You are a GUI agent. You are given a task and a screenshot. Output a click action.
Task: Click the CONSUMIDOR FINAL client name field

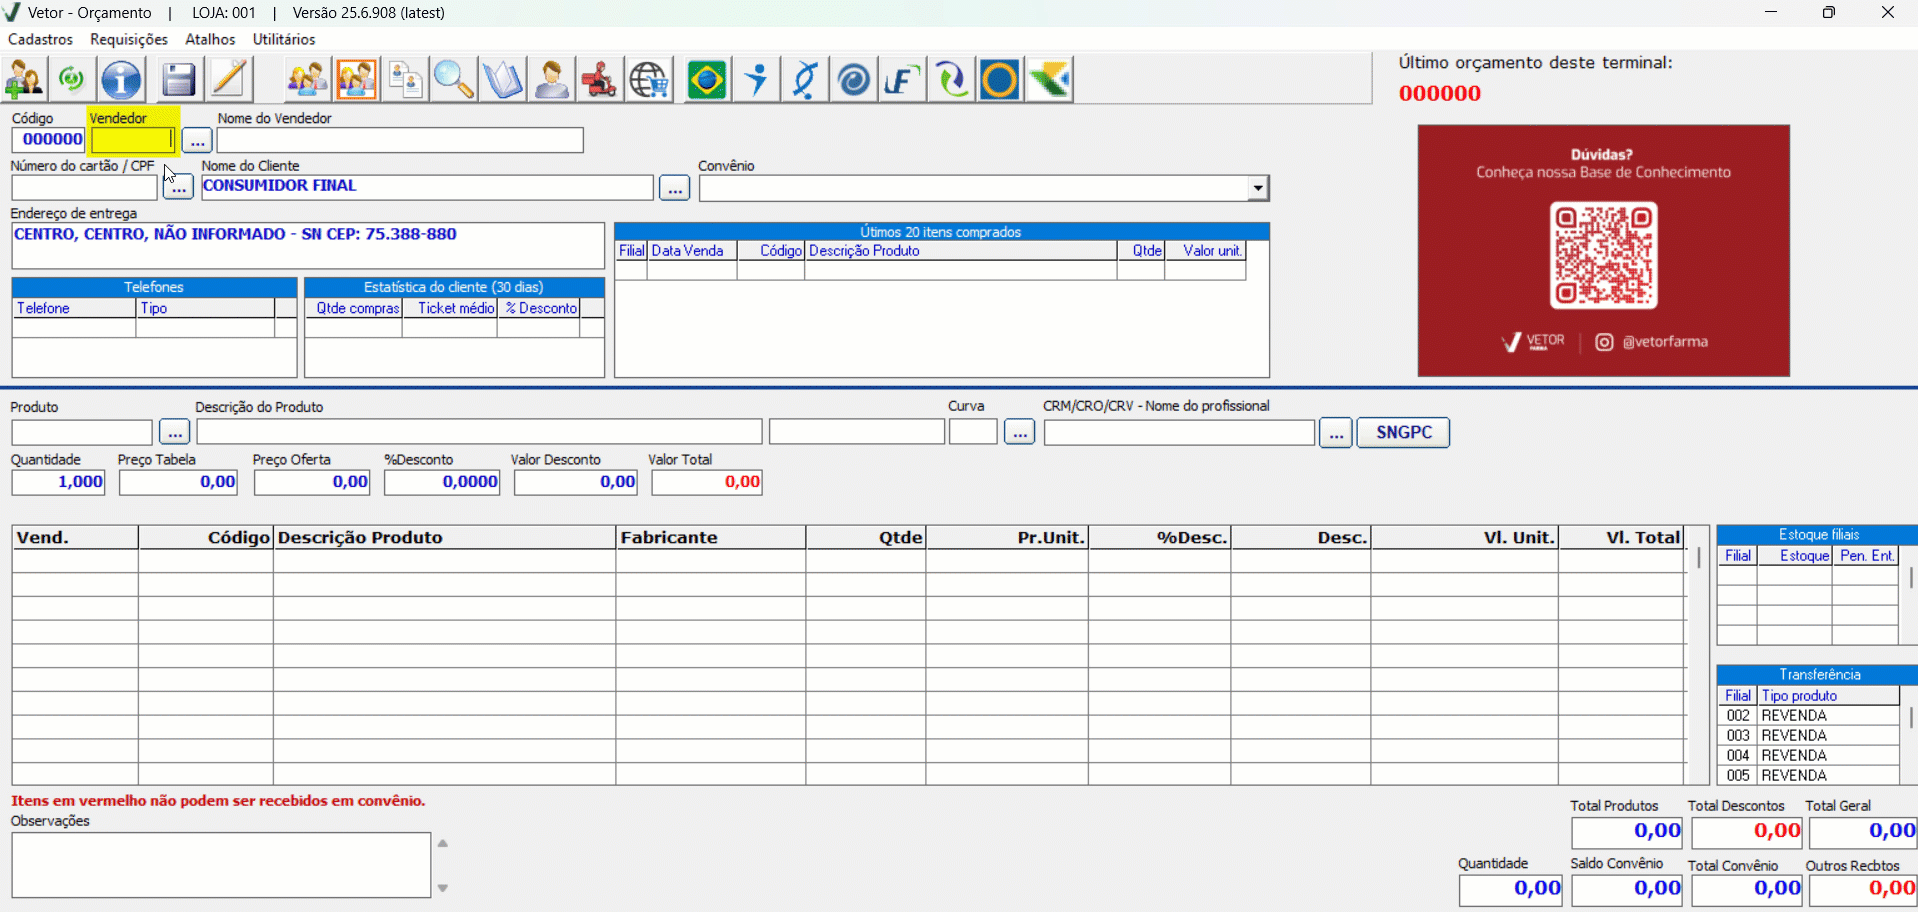(x=427, y=187)
